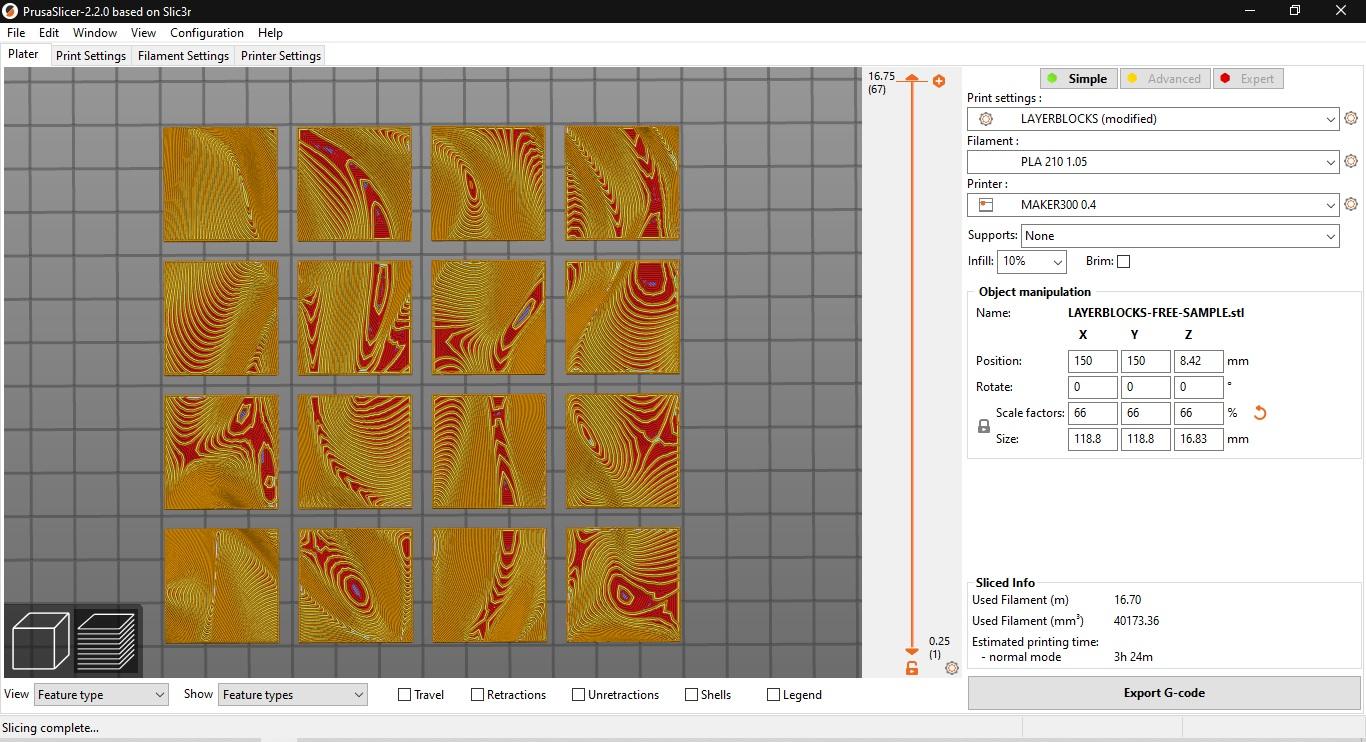Click the Position Y input field
This screenshot has height=742, width=1366.
click(1145, 361)
